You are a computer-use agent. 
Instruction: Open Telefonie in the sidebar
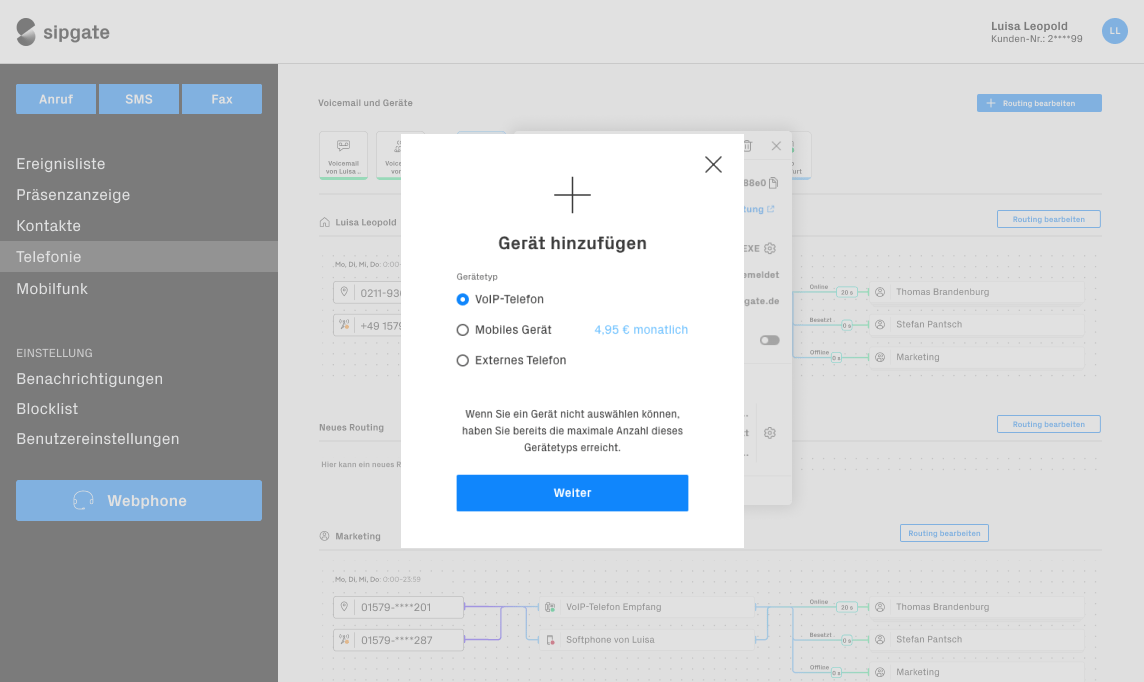point(139,257)
